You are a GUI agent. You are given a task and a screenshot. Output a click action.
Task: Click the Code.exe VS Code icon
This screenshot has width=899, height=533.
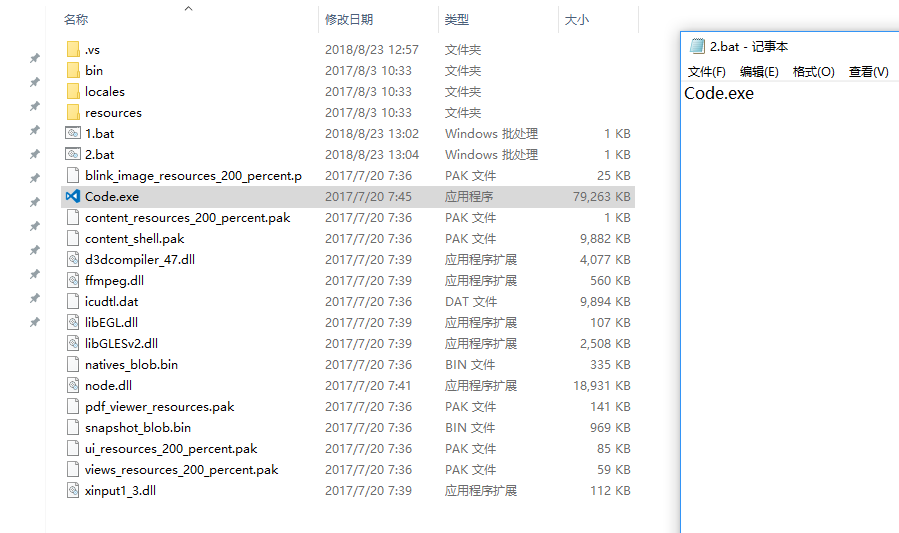pos(72,197)
